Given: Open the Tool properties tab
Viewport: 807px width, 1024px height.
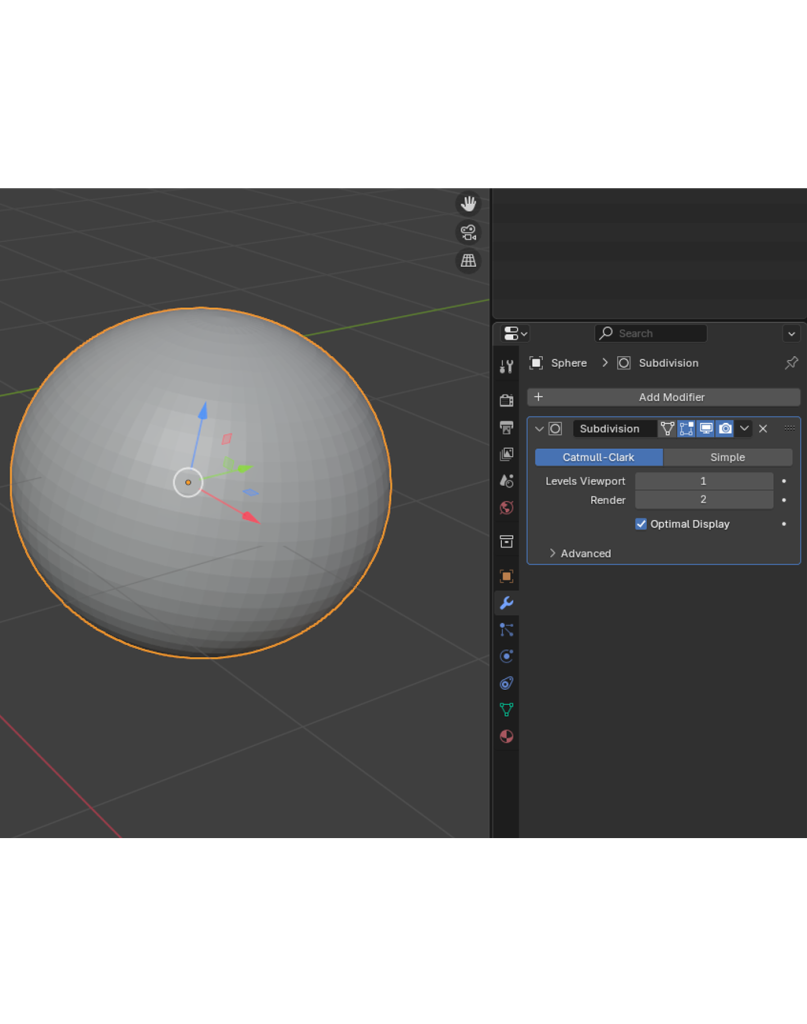Looking at the screenshot, I should (507, 367).
